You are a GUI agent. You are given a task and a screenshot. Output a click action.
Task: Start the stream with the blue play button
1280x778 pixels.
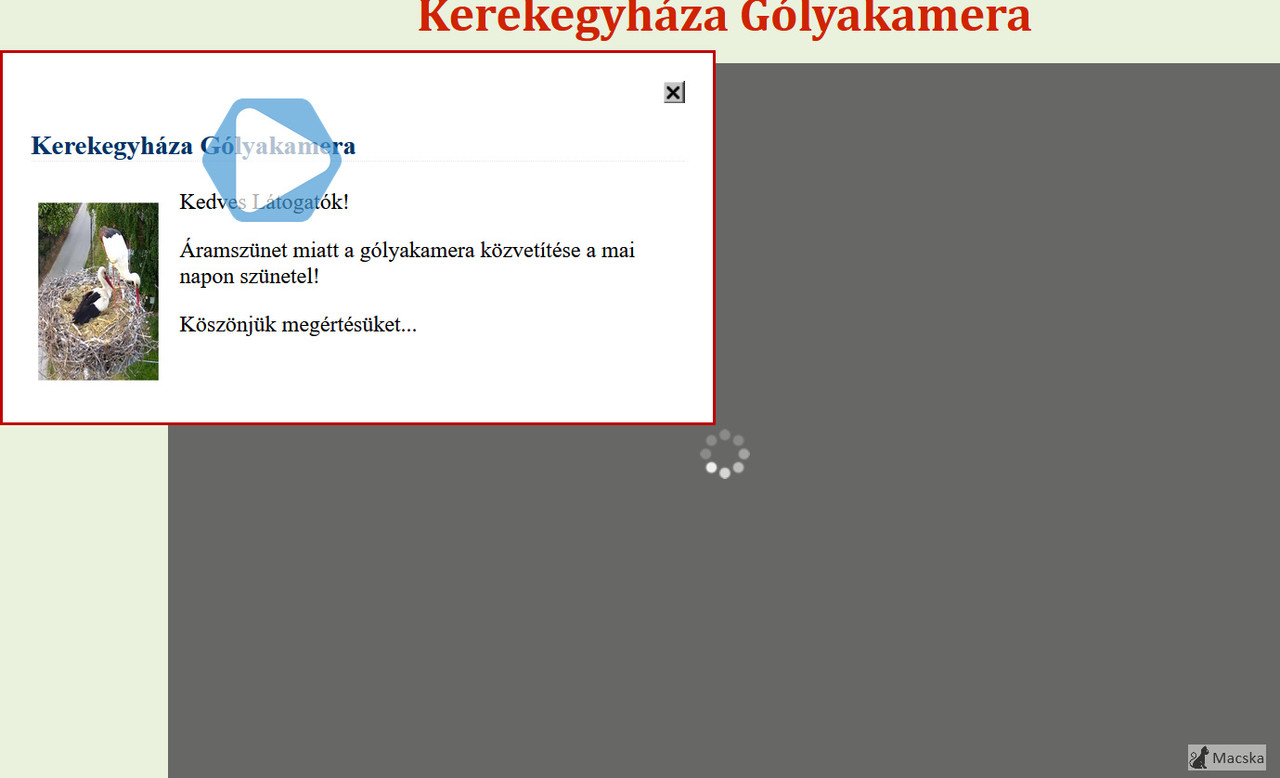click(272, 160)
